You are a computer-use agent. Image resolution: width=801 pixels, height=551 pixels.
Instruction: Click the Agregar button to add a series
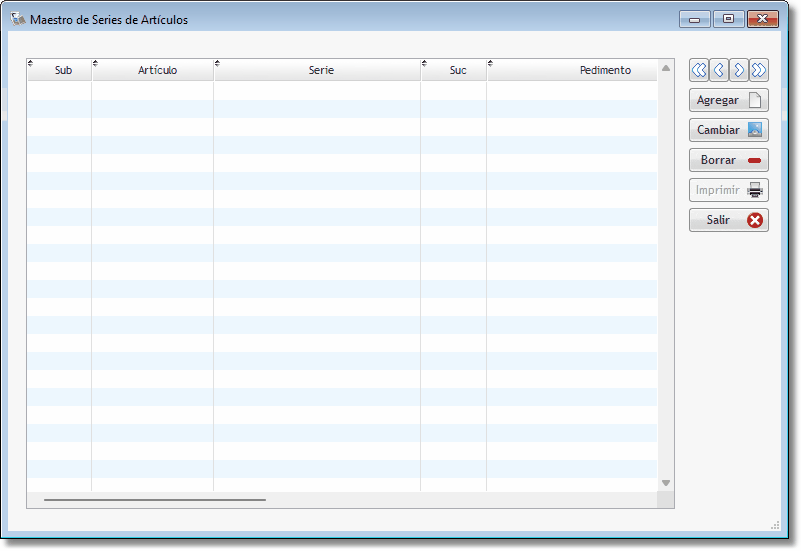(728, 100)
